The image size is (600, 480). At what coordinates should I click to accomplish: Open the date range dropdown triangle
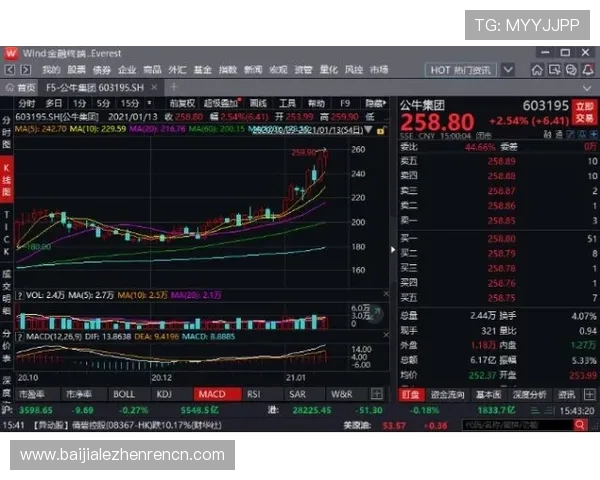pos(368,130)
